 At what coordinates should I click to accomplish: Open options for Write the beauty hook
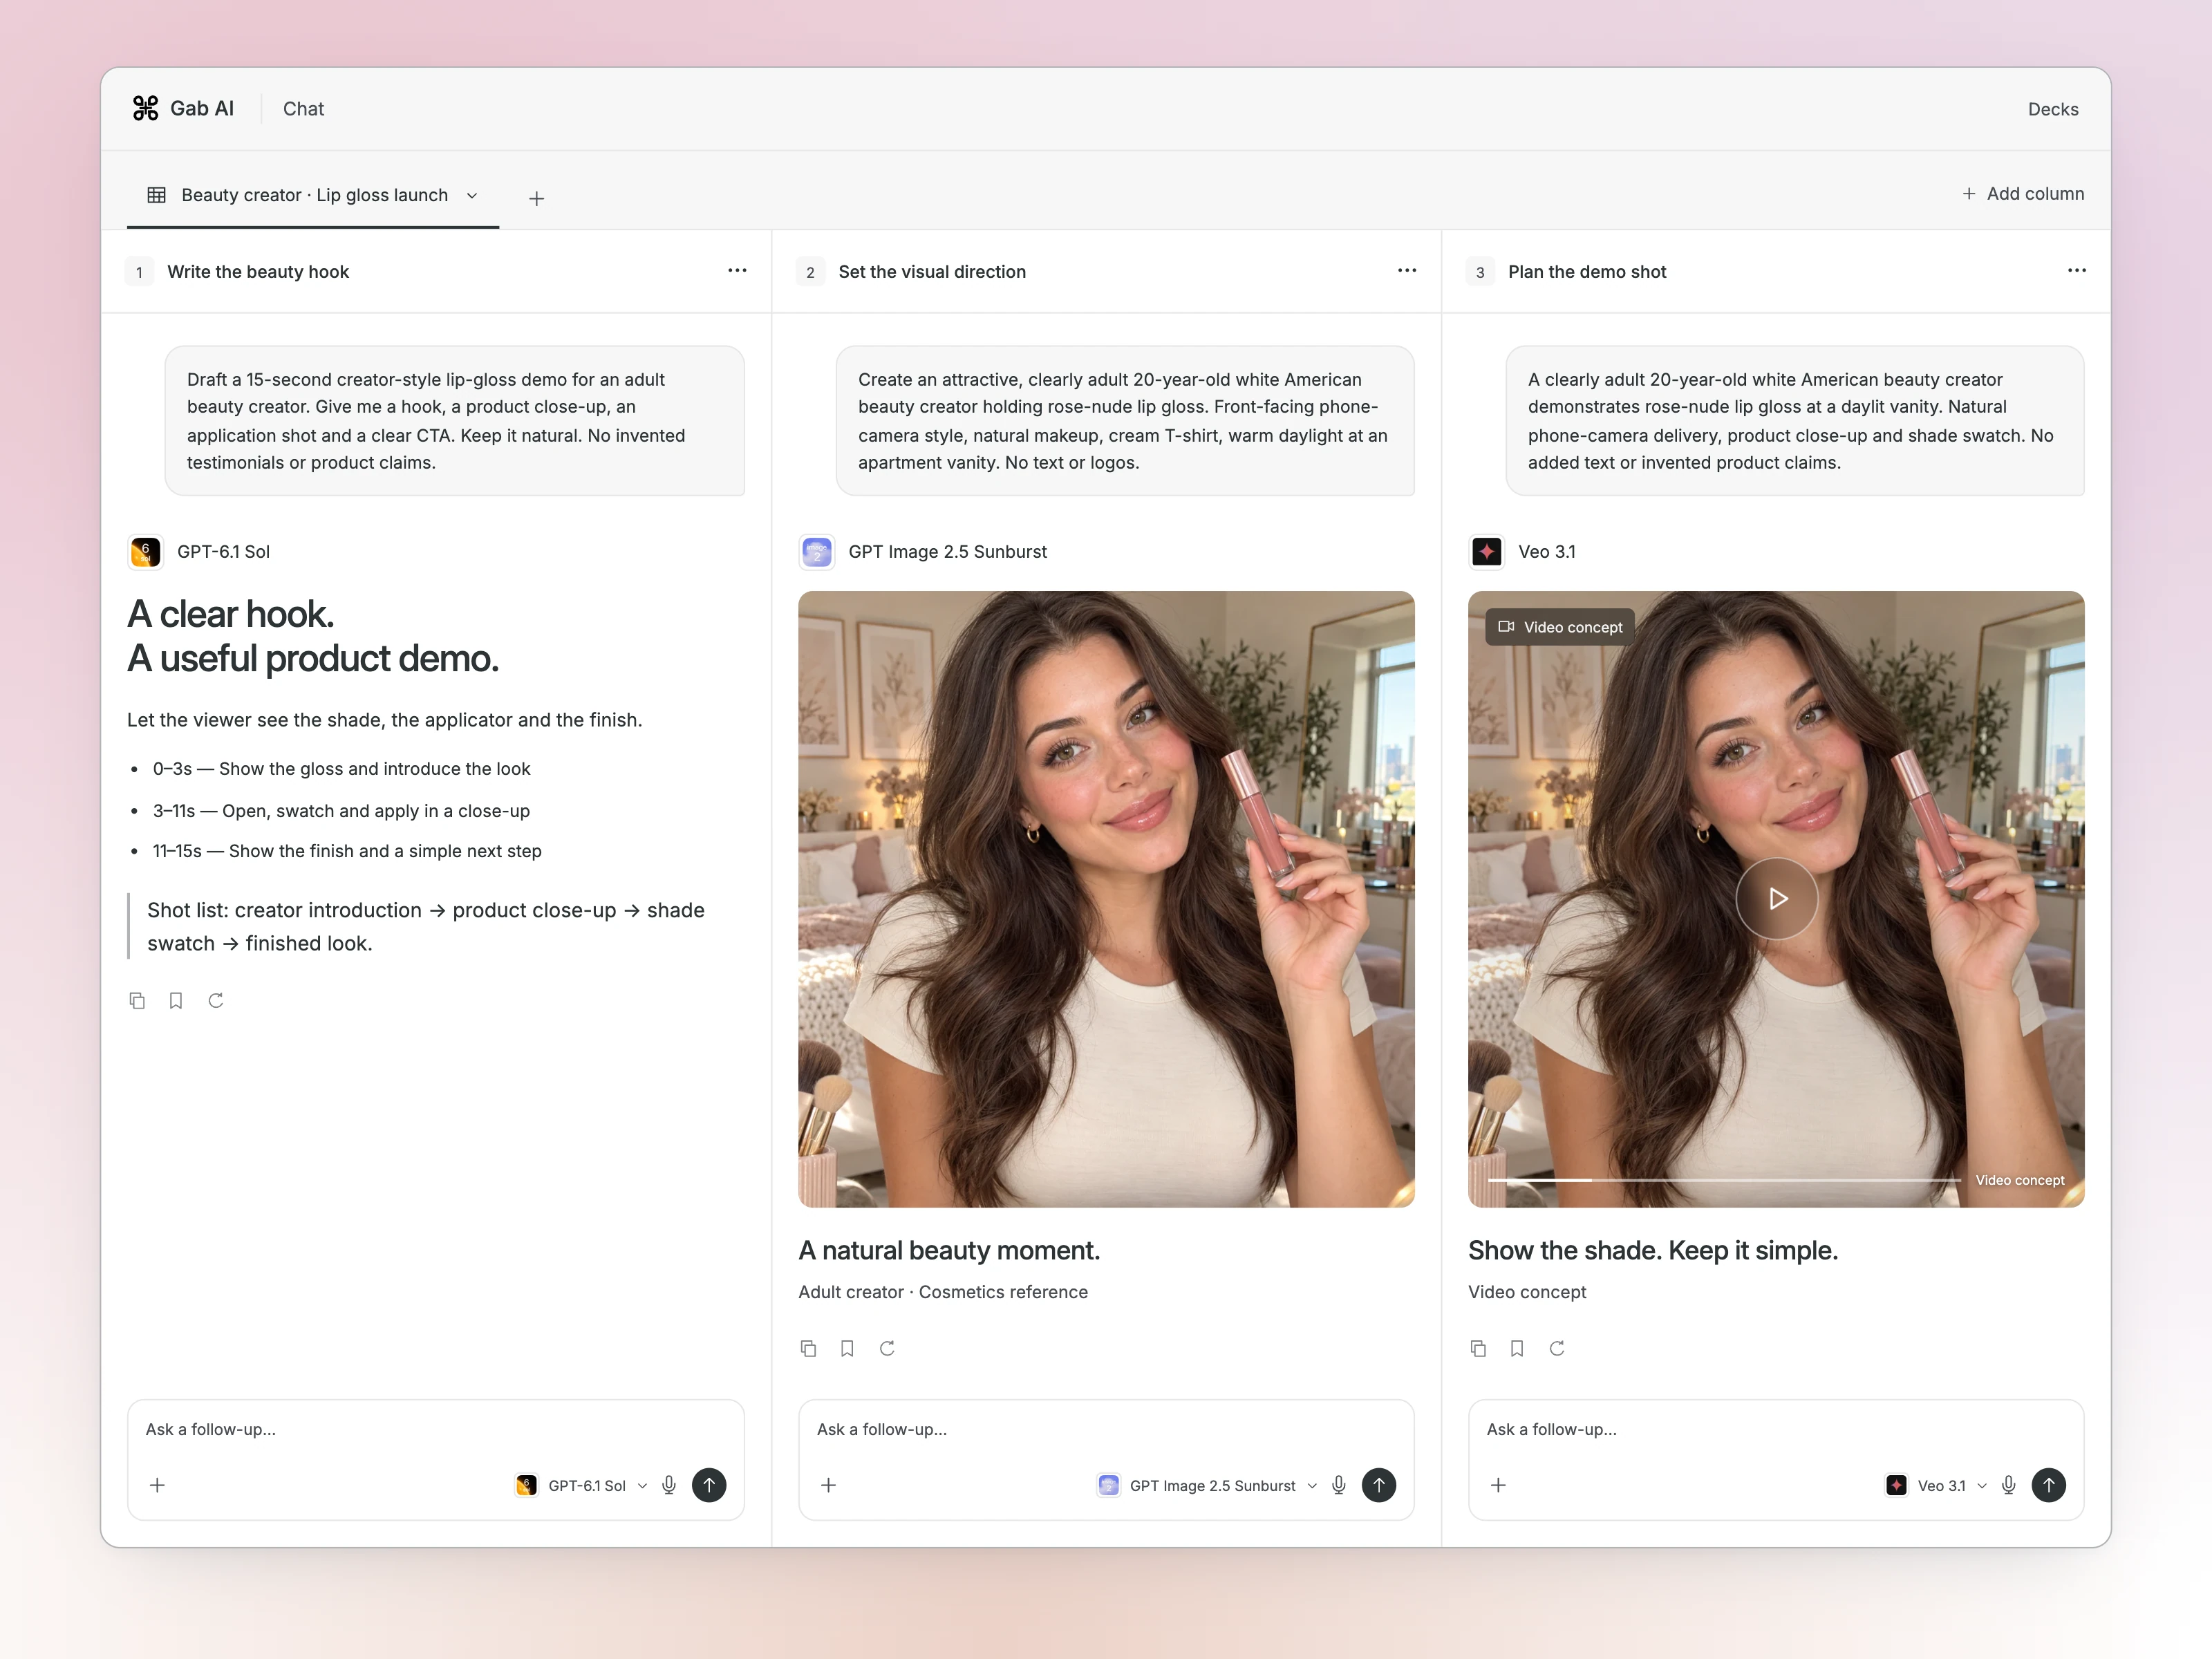click(x=737, y=271)
